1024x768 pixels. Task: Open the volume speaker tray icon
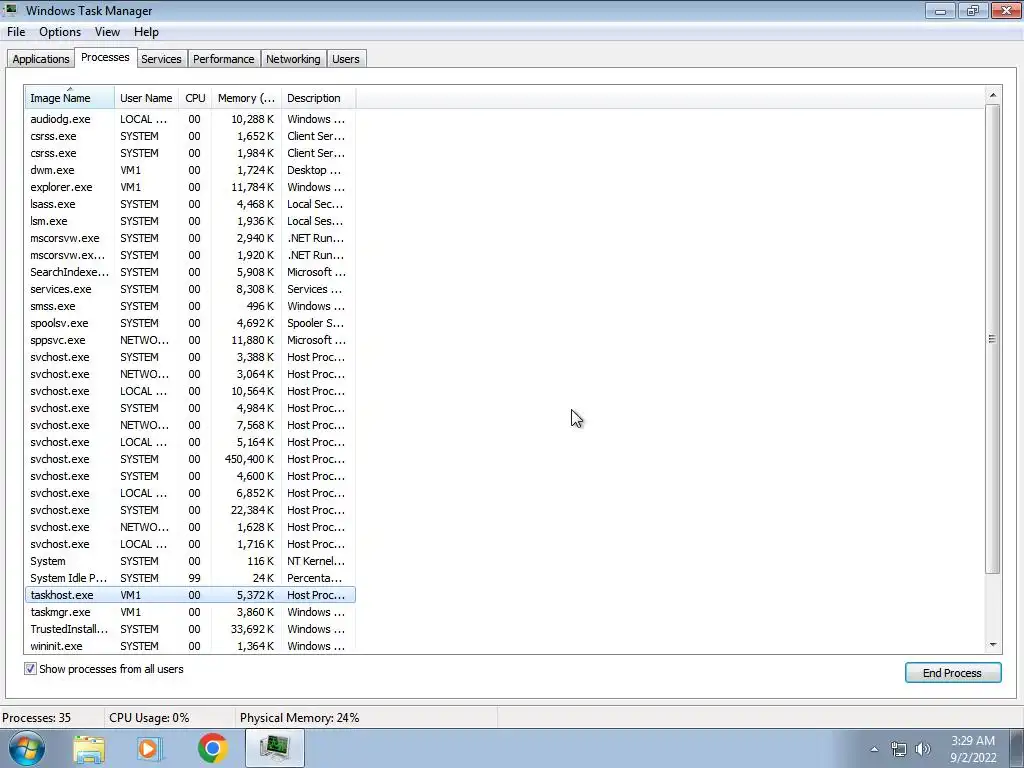(x=922, y=749)
